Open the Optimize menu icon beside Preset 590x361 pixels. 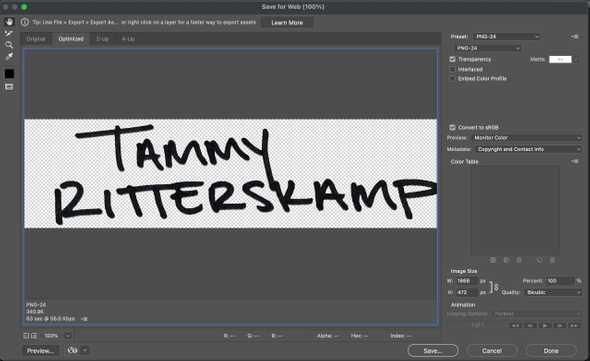point(574,37)
